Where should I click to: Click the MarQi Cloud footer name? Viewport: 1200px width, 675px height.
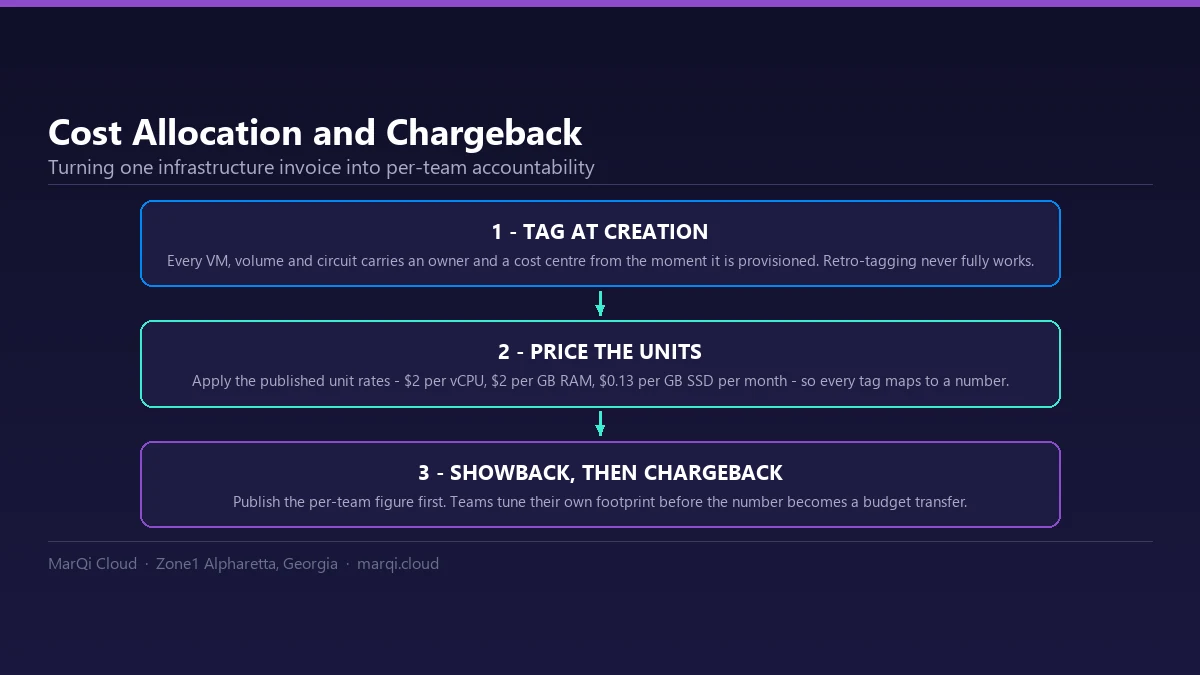pos(92,564)
